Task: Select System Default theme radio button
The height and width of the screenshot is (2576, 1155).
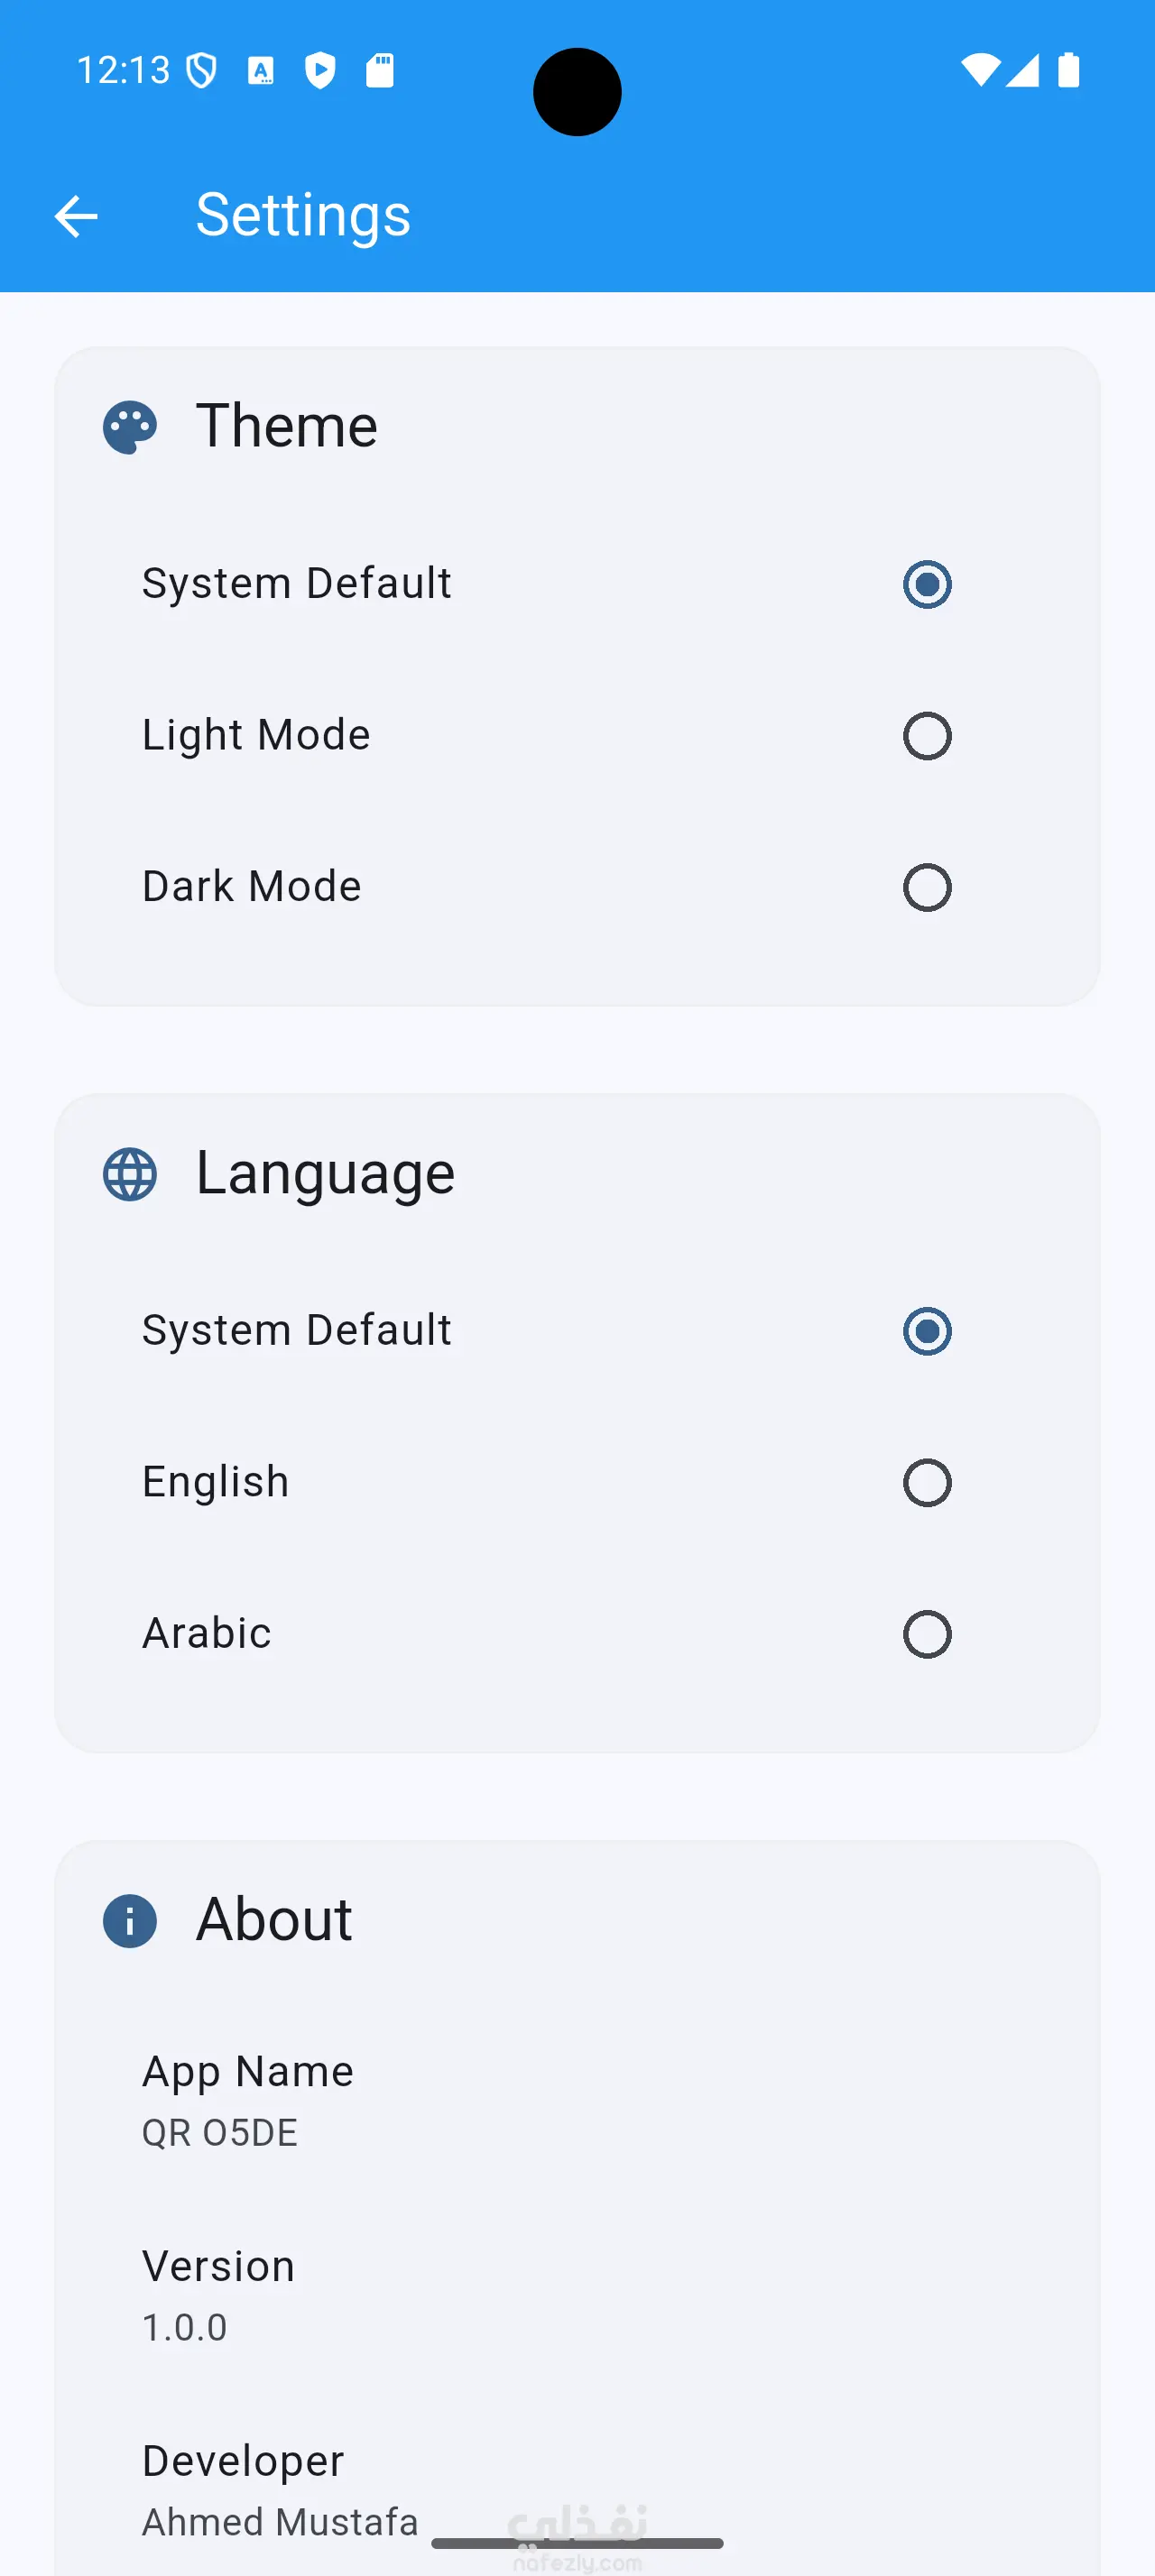Action: [x=927, y=584]
